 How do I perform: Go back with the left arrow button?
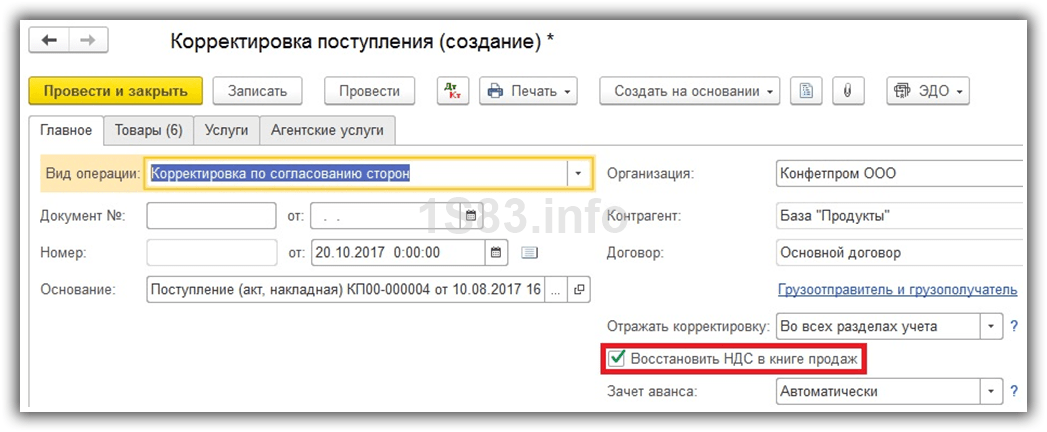[x=49, y=41]
